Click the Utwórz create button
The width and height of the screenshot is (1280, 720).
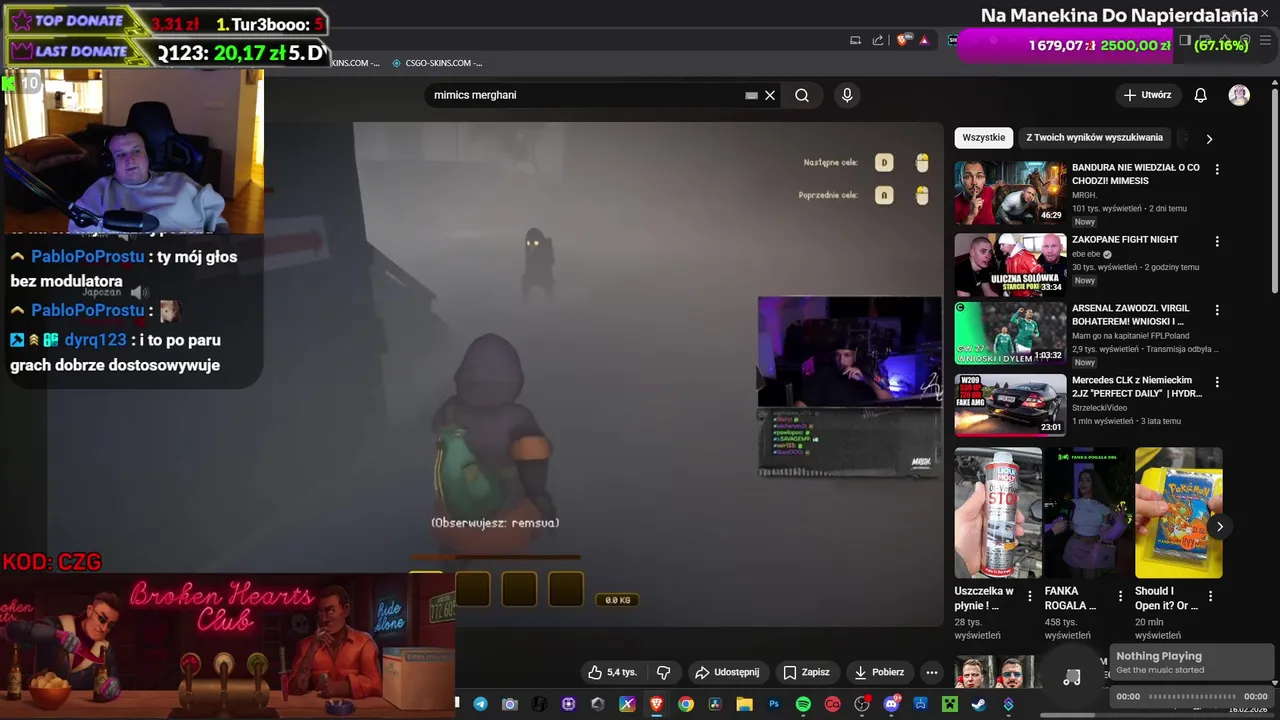click(x=1147, y=95)
